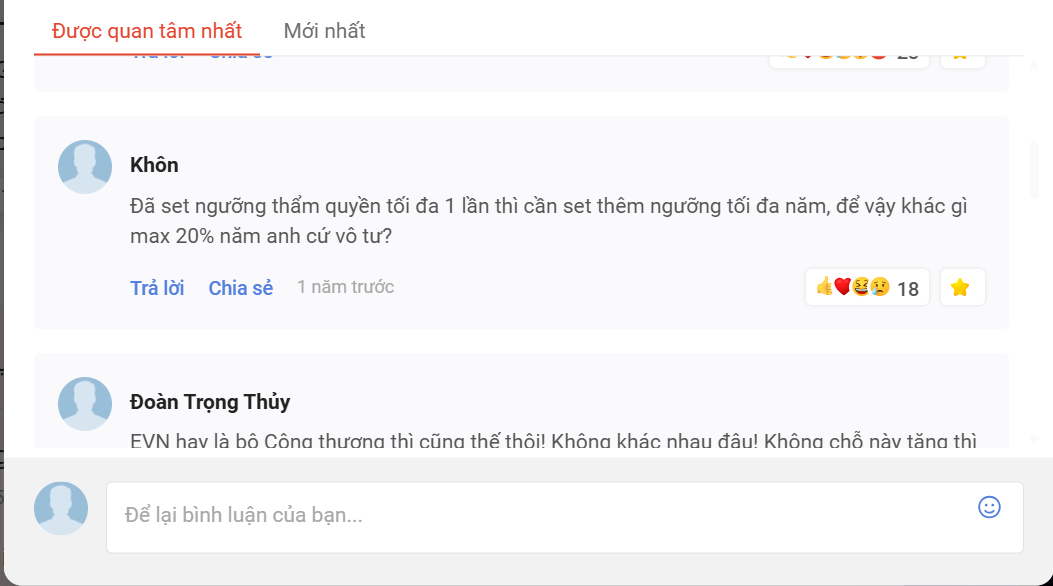Click Đoàn Trọng Thủy's avatar

pos(85,404)
